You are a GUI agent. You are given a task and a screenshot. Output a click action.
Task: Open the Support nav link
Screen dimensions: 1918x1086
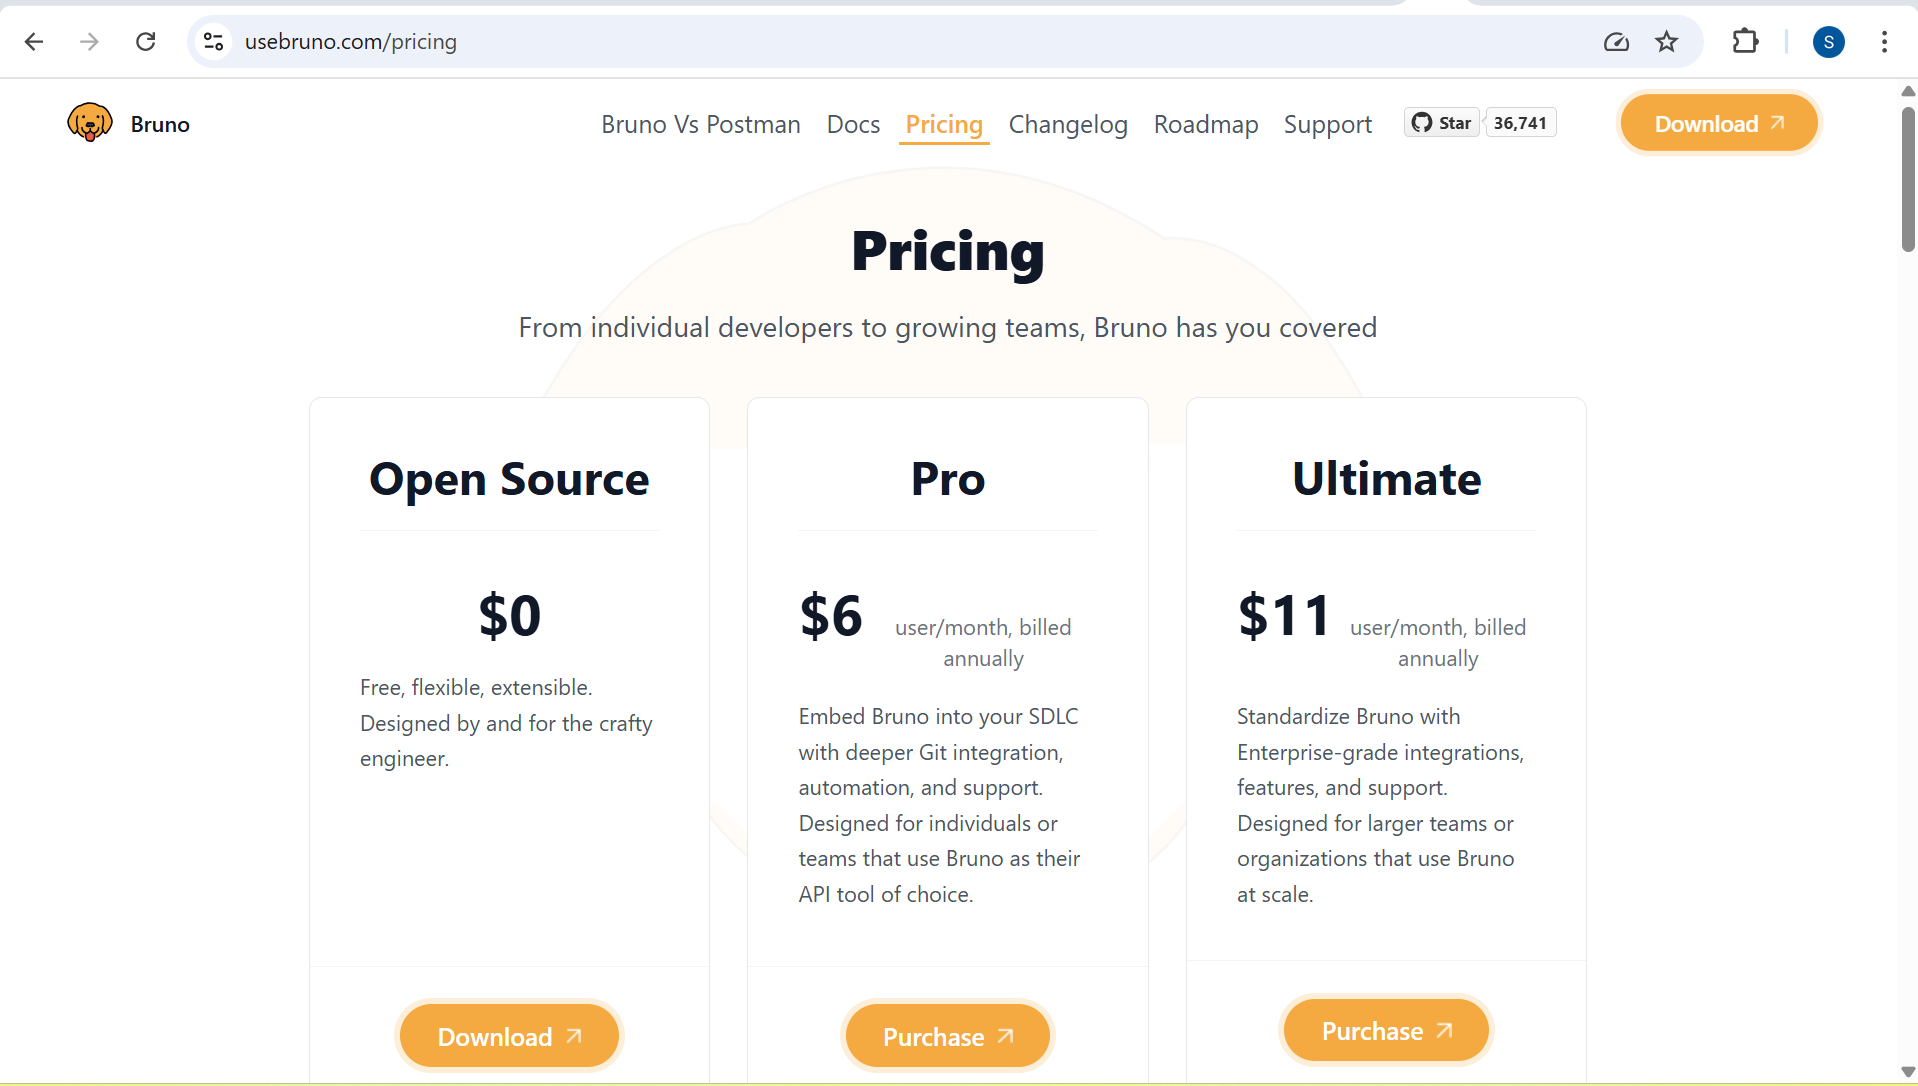click(x=1327, y=124)
